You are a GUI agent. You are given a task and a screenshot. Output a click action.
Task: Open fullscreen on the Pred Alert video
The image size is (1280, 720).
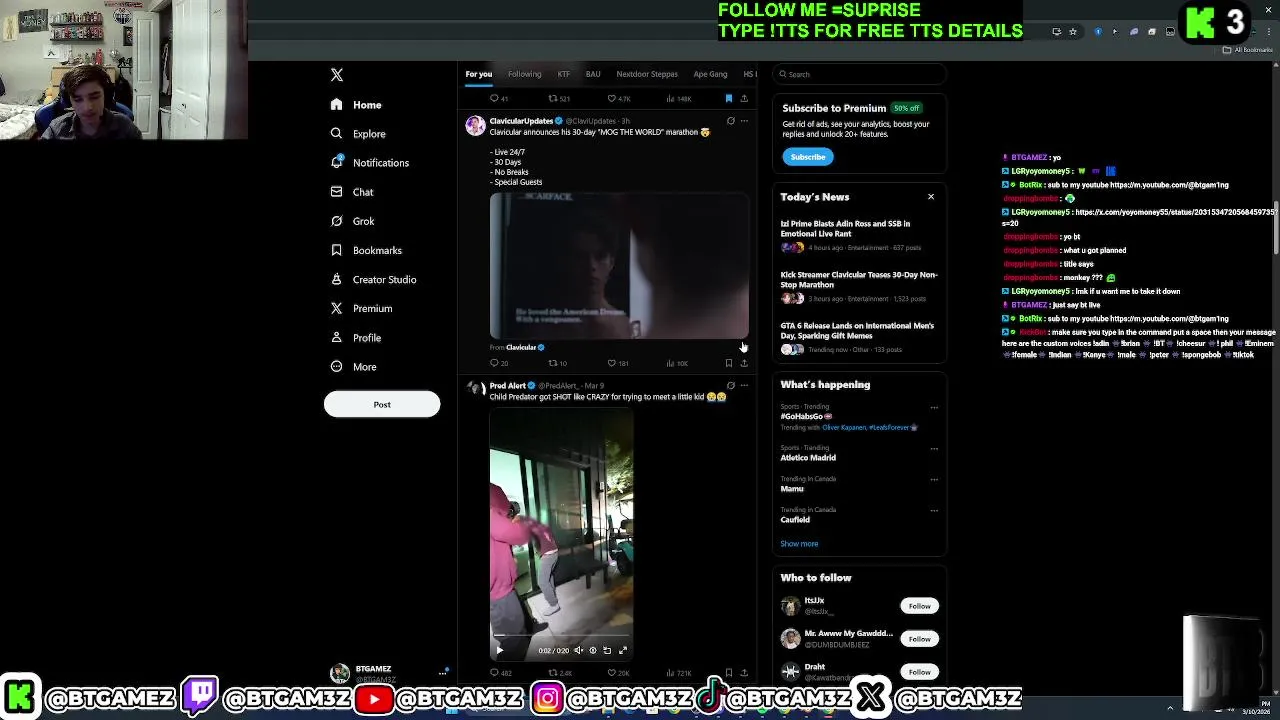pos(622,650)
